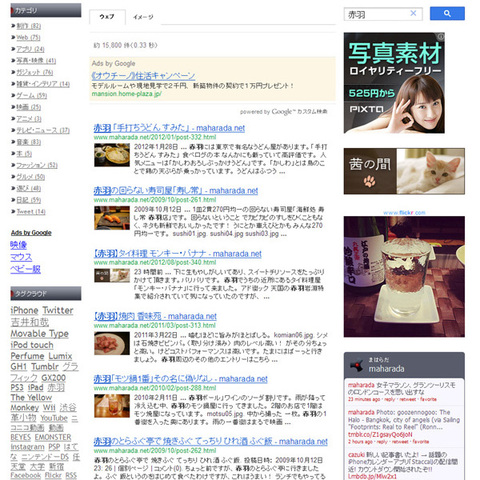This screenshot has height=480, width=480.
Task: Click the cazuki username in tweet list
Action: [356, 455]
